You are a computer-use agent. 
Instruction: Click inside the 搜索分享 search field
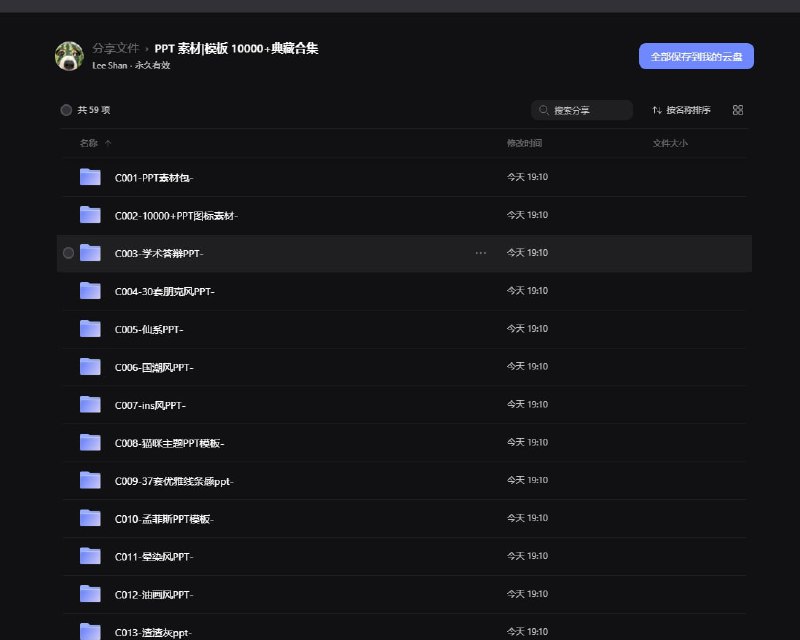pos(585,110)
